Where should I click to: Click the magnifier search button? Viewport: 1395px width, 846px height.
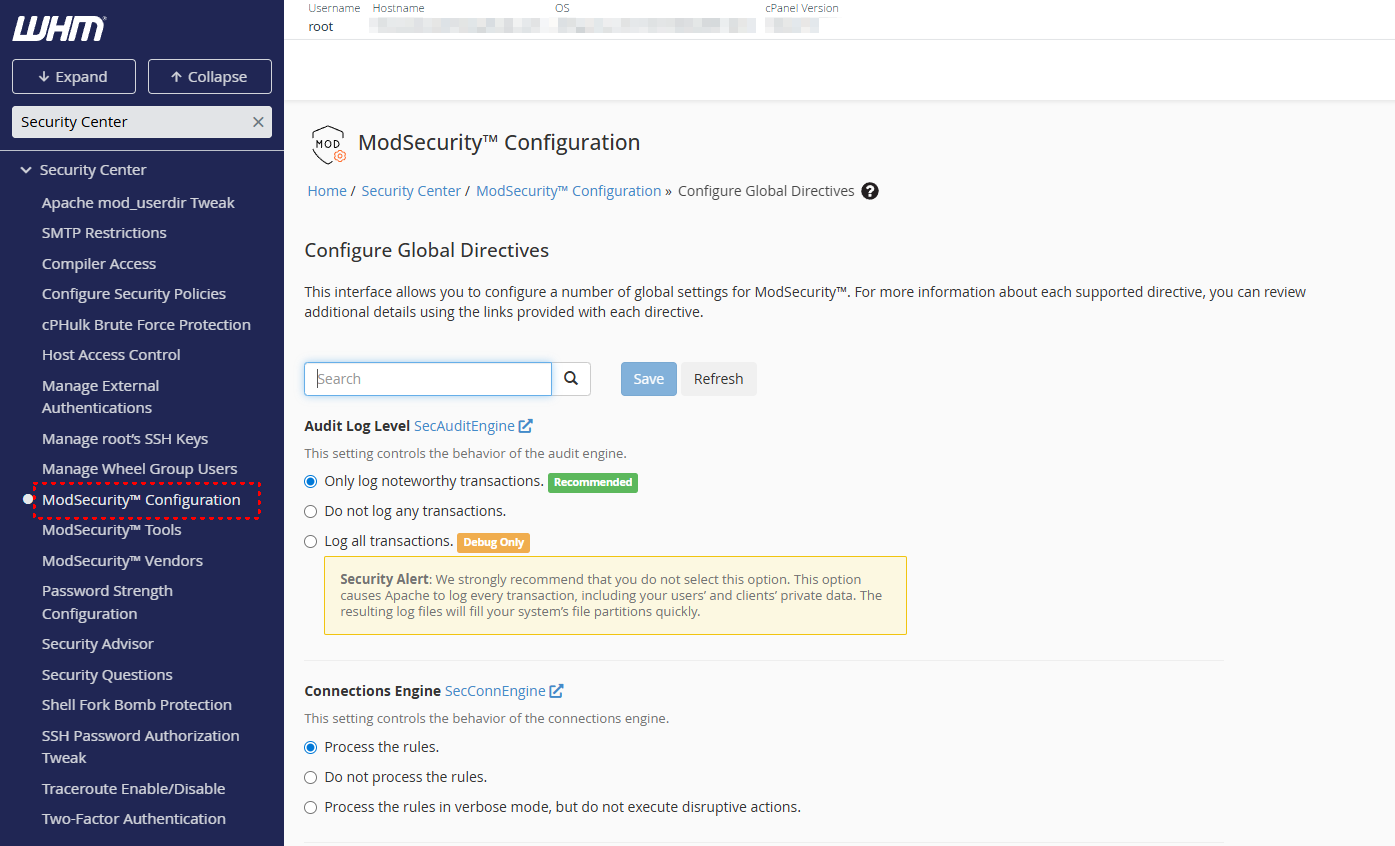[571, 379]
